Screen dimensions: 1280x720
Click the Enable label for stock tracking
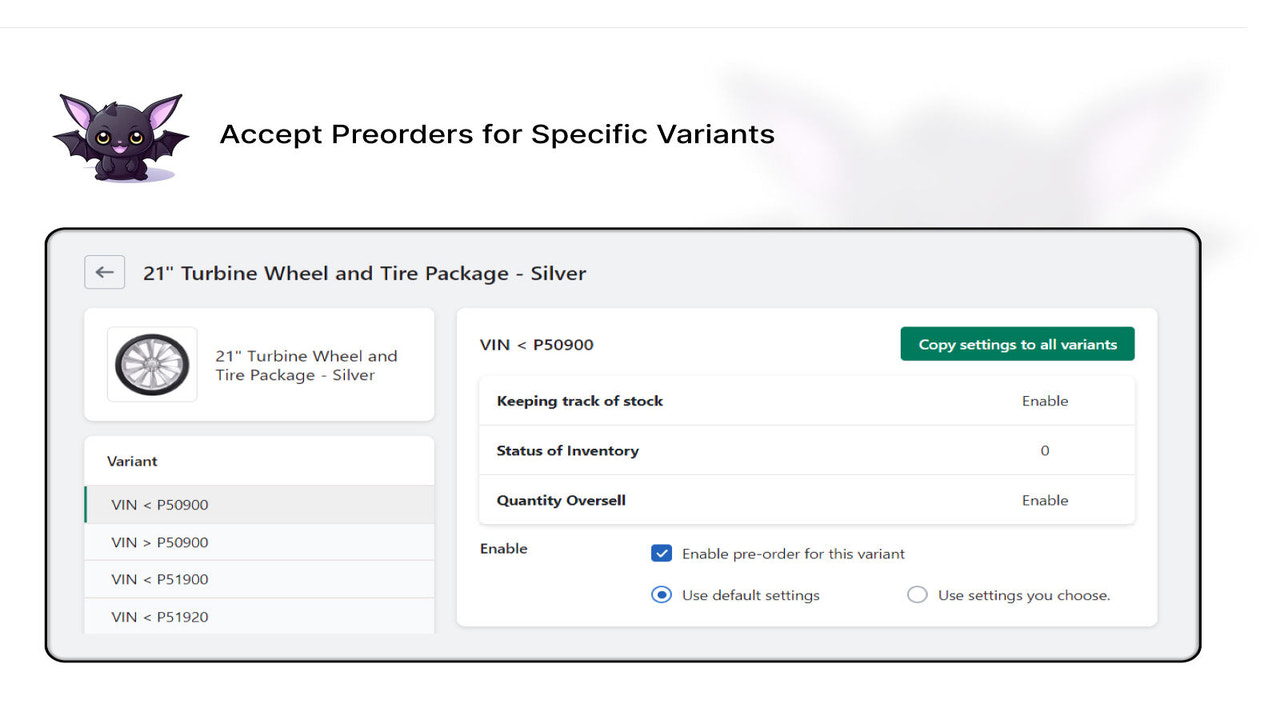1045,400
